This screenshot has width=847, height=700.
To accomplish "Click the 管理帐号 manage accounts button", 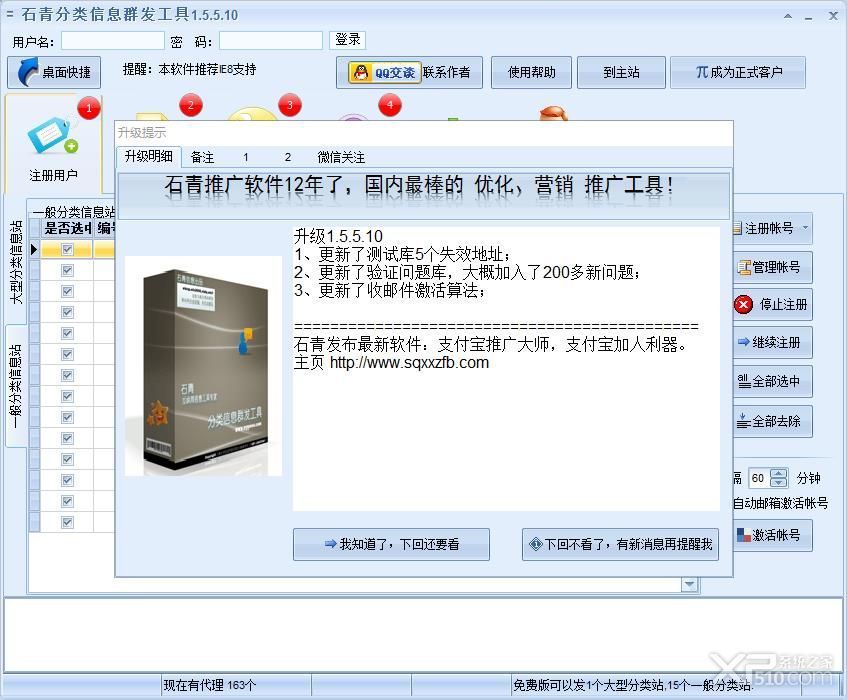I will pos(772,267).
